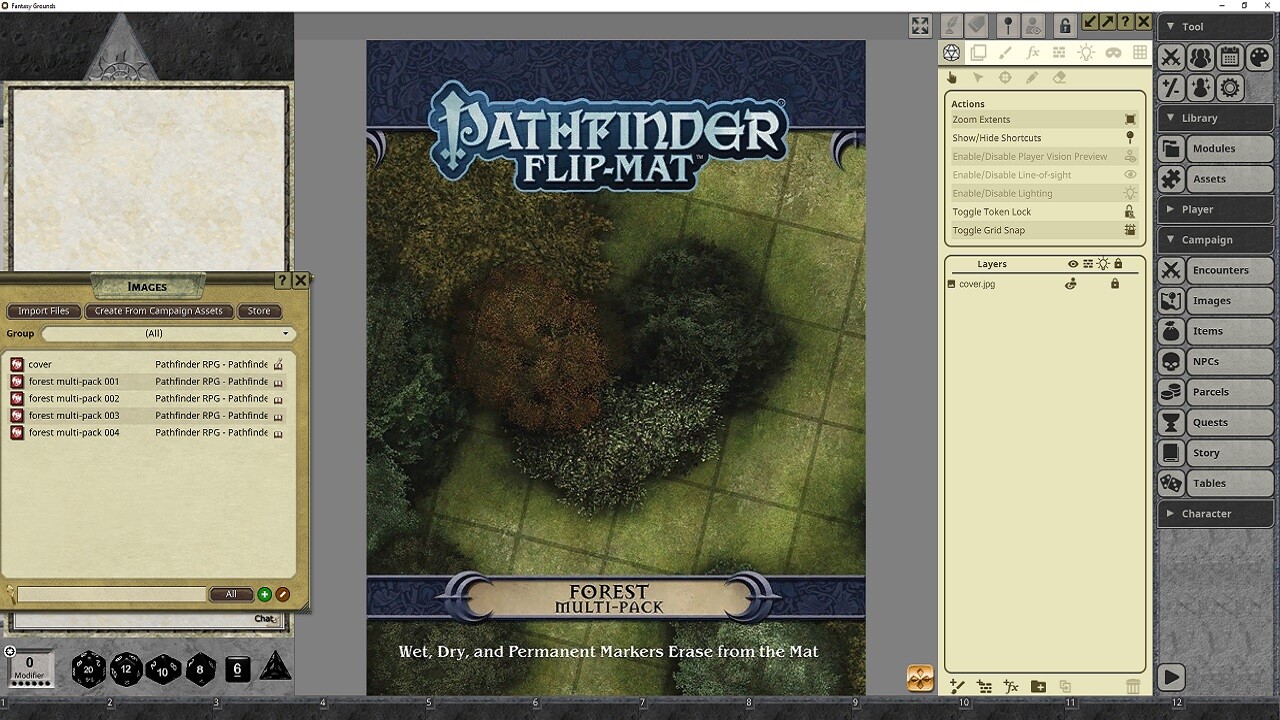
Task: Click the mask tool in the image toolbar
Action: [1113, 52]
